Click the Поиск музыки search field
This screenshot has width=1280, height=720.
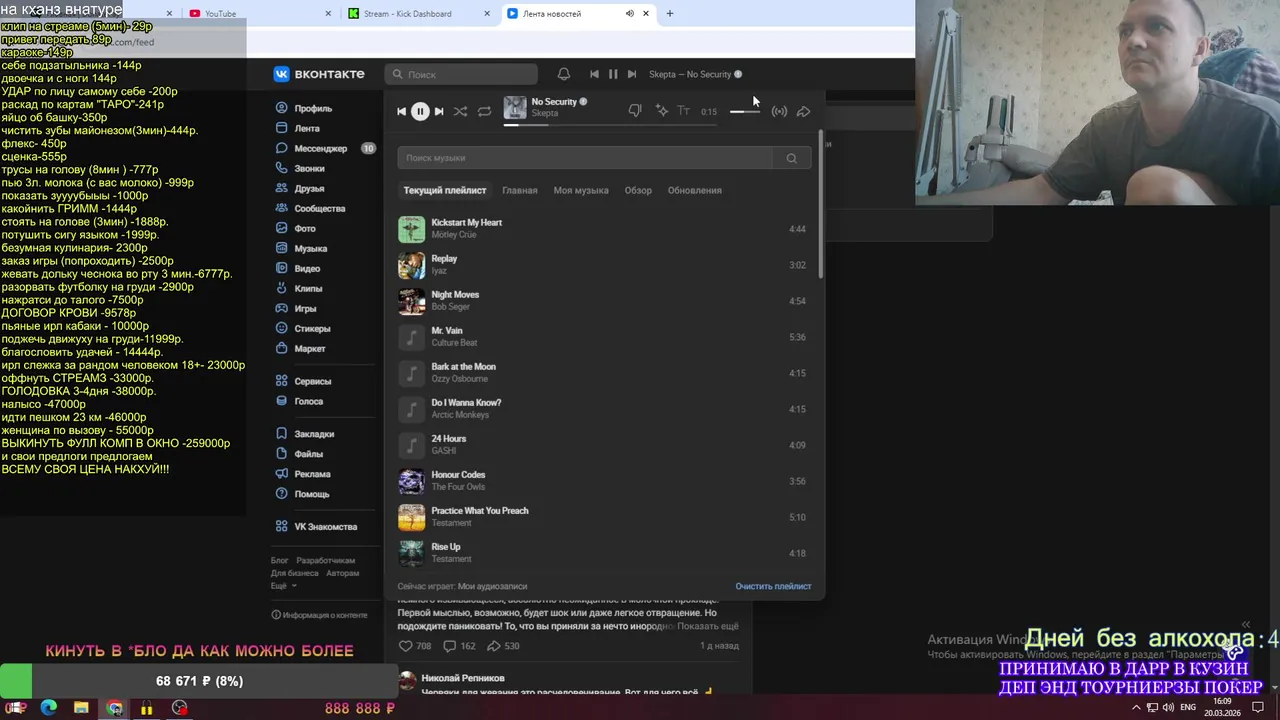pos(585,158)
